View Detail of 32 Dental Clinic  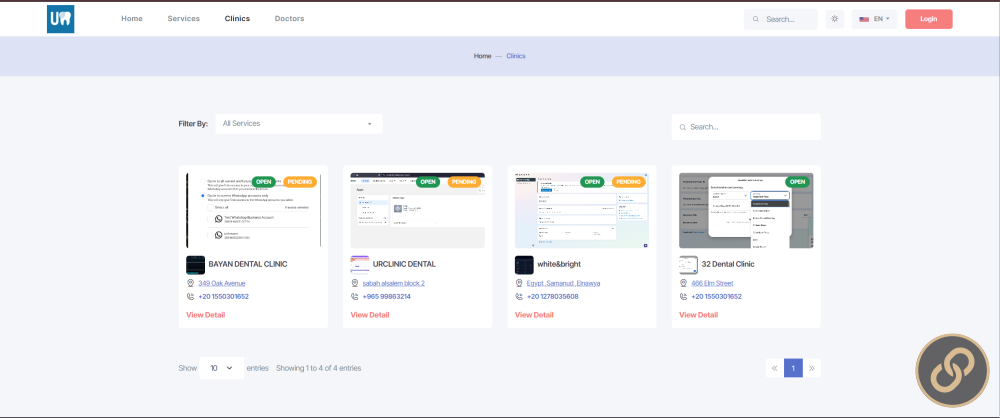coord(698,315)
